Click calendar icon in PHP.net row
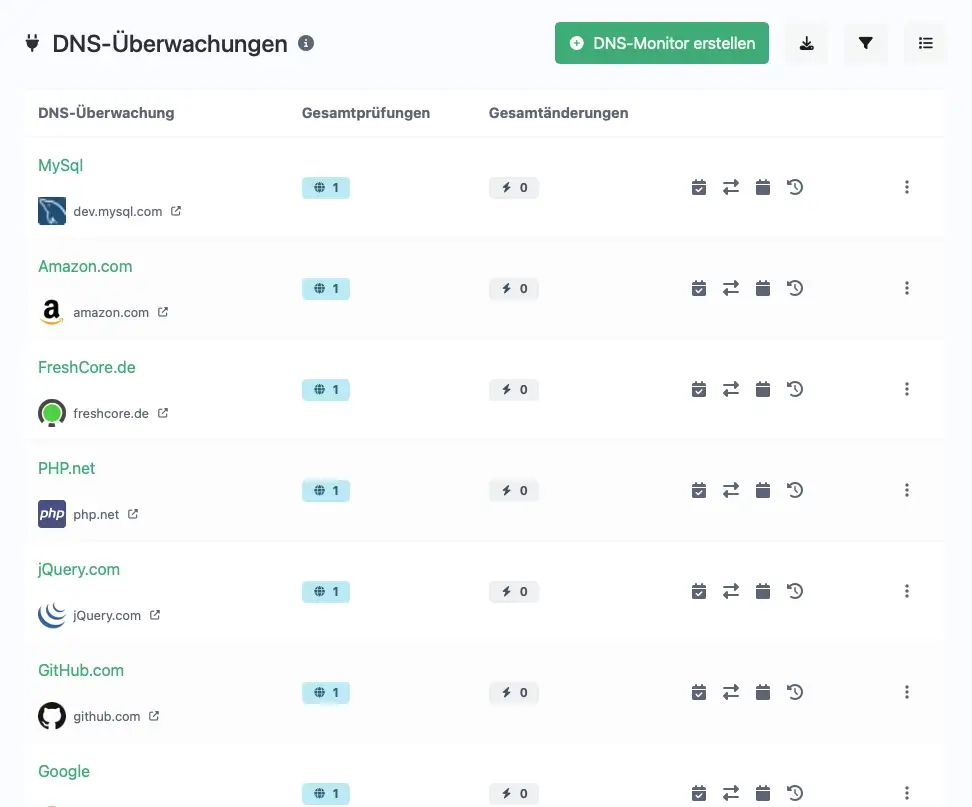 click(763, 490)
